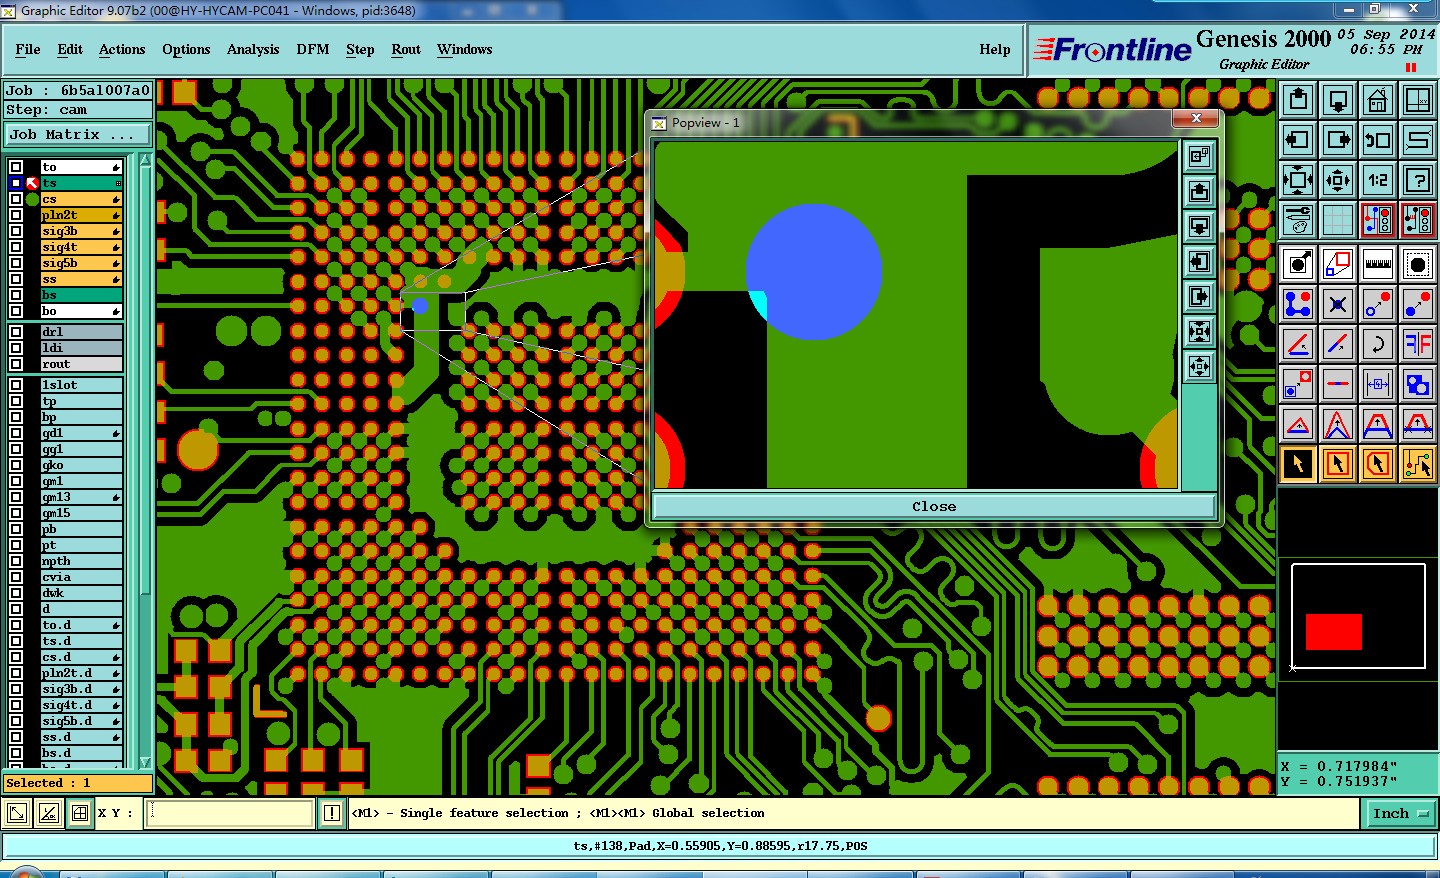Click the red arrow marker of ts layer
This screenshot has width=1440, height=878.
tap(32, 183)
